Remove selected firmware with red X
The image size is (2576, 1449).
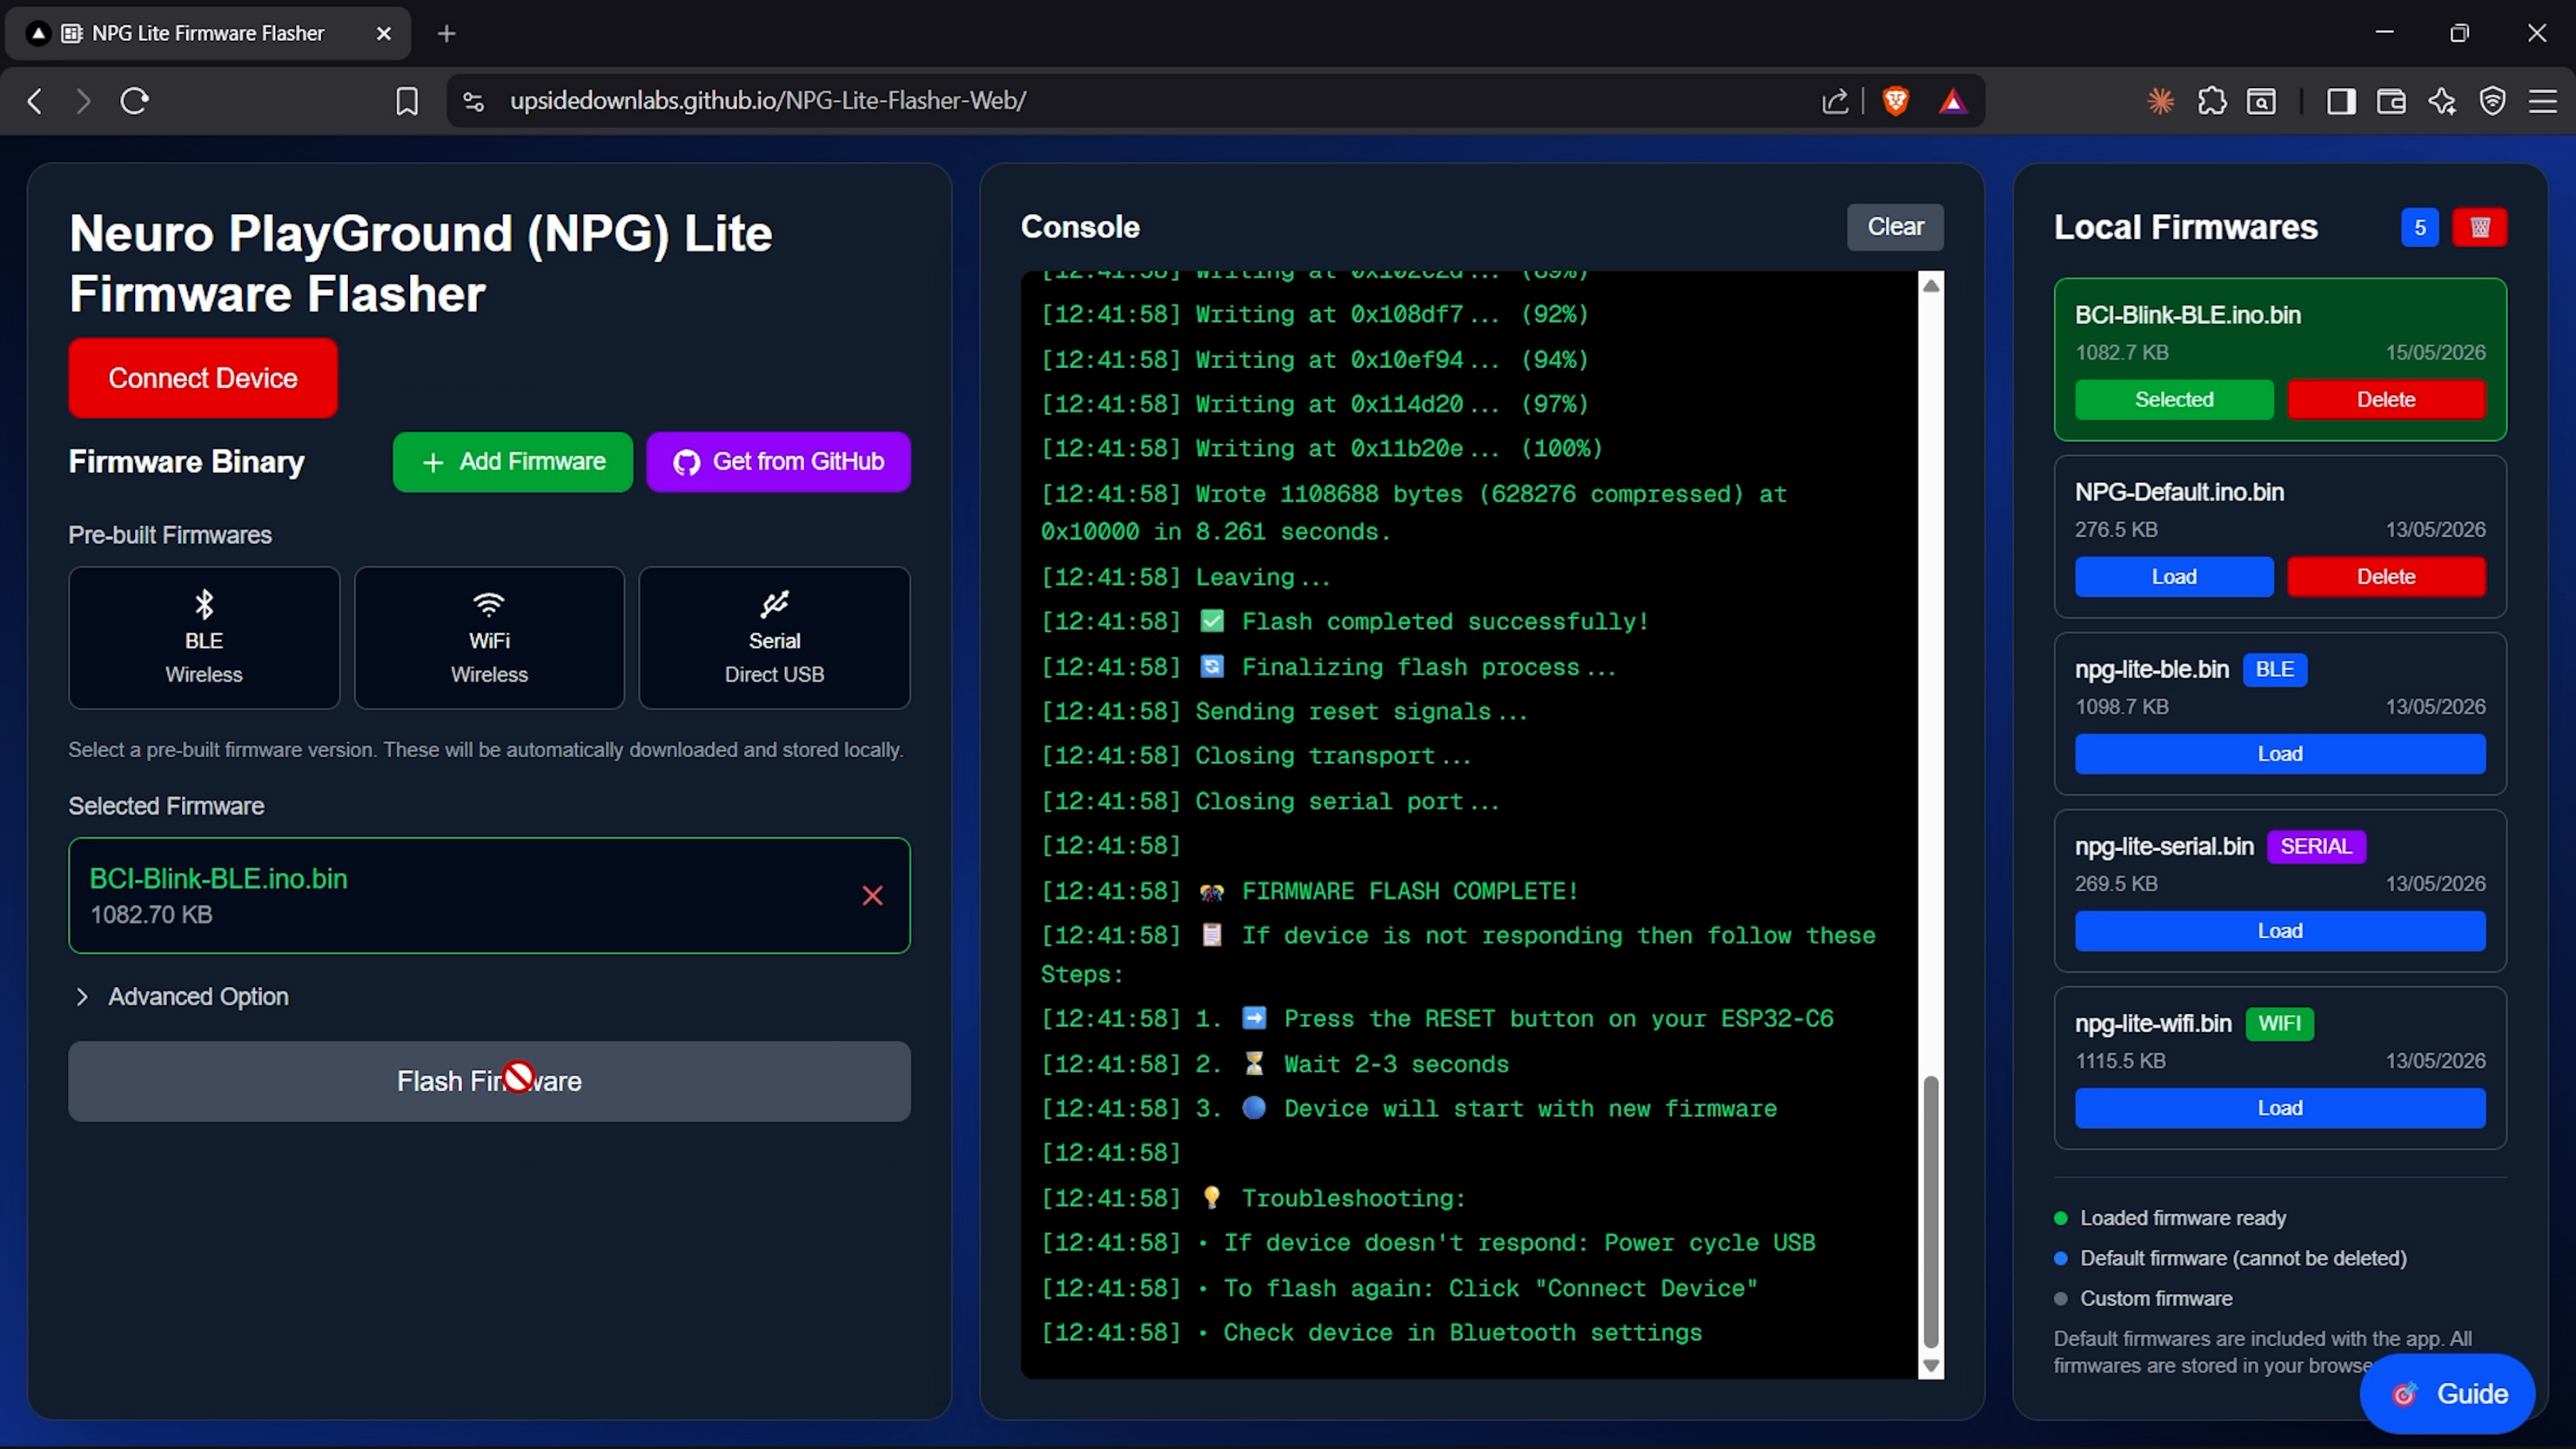(x=872, y=896)
